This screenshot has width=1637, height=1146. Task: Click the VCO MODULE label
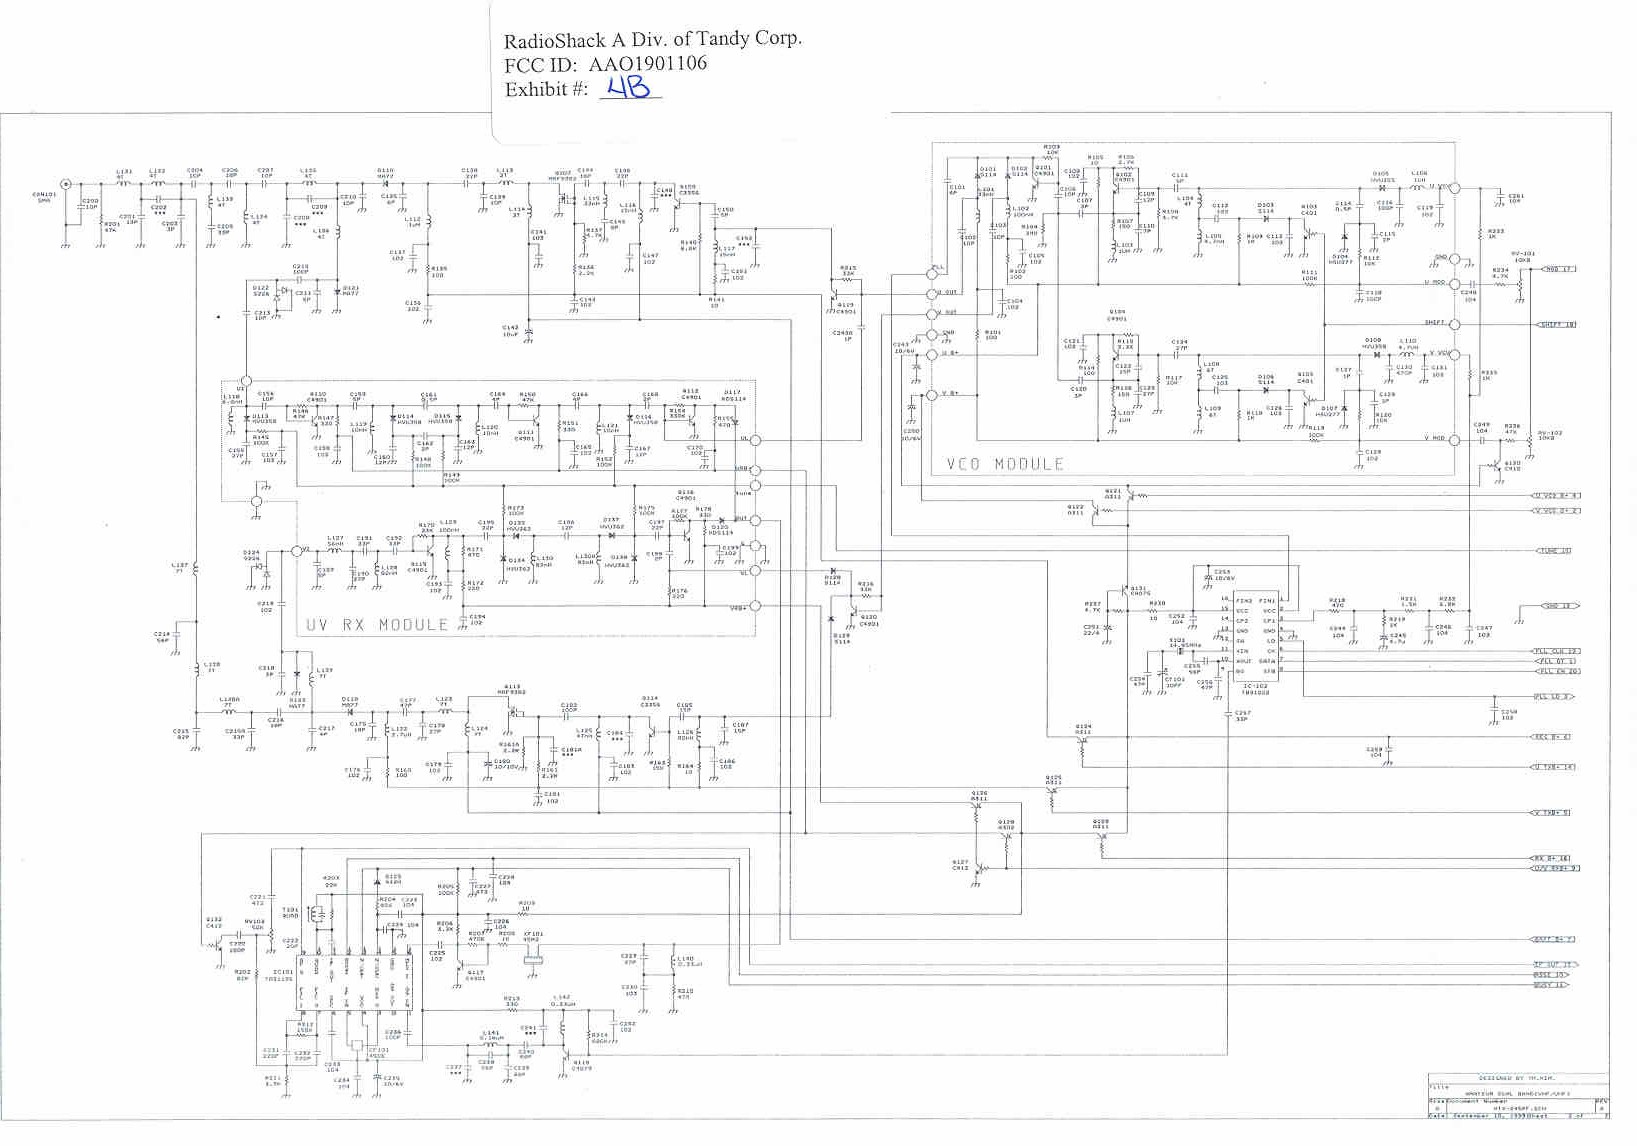tap(1004, 465)
